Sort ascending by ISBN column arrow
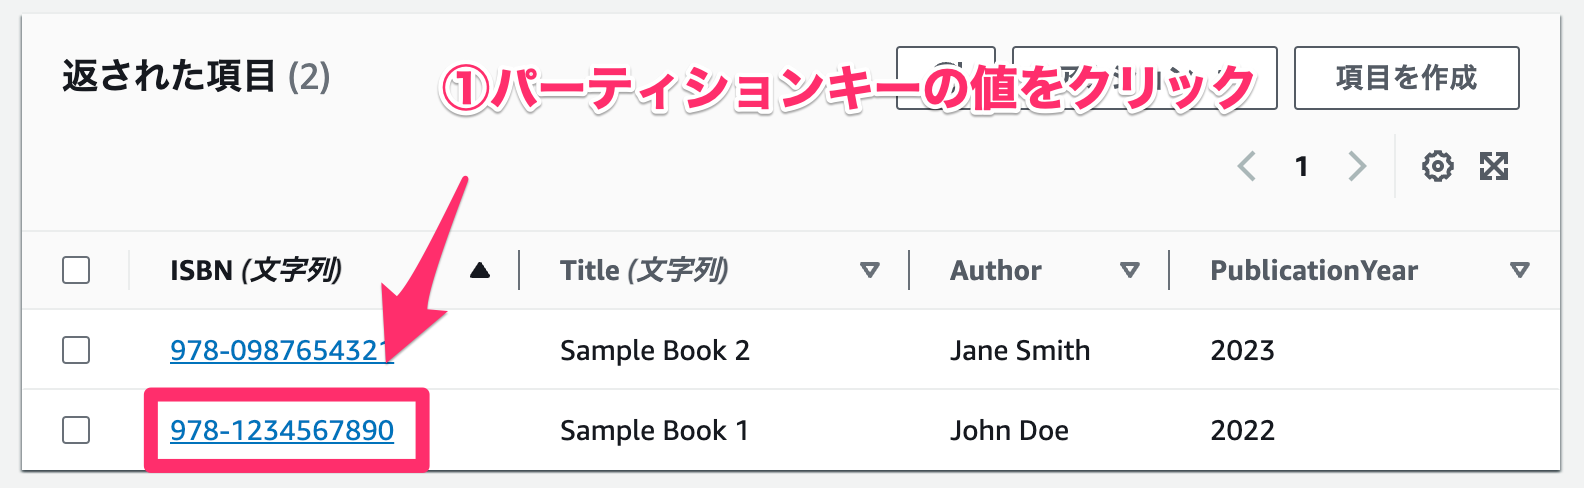The height and width of the screenshot is (488, 1584). tap(480, 270)
